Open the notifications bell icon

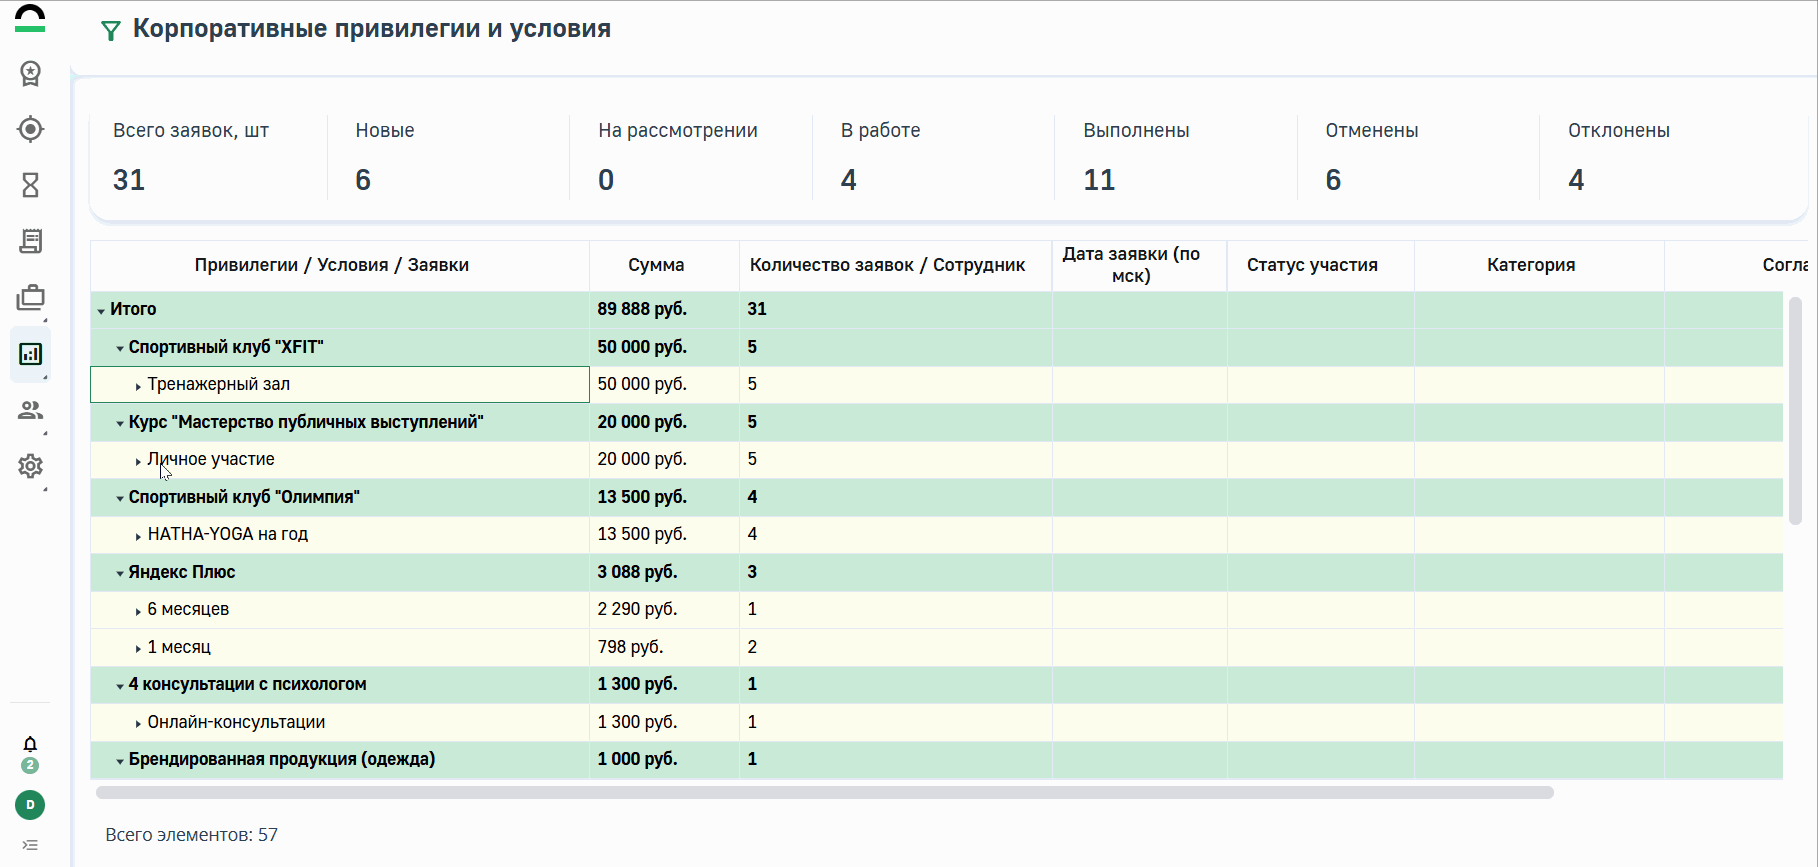(x=30, y=744)
